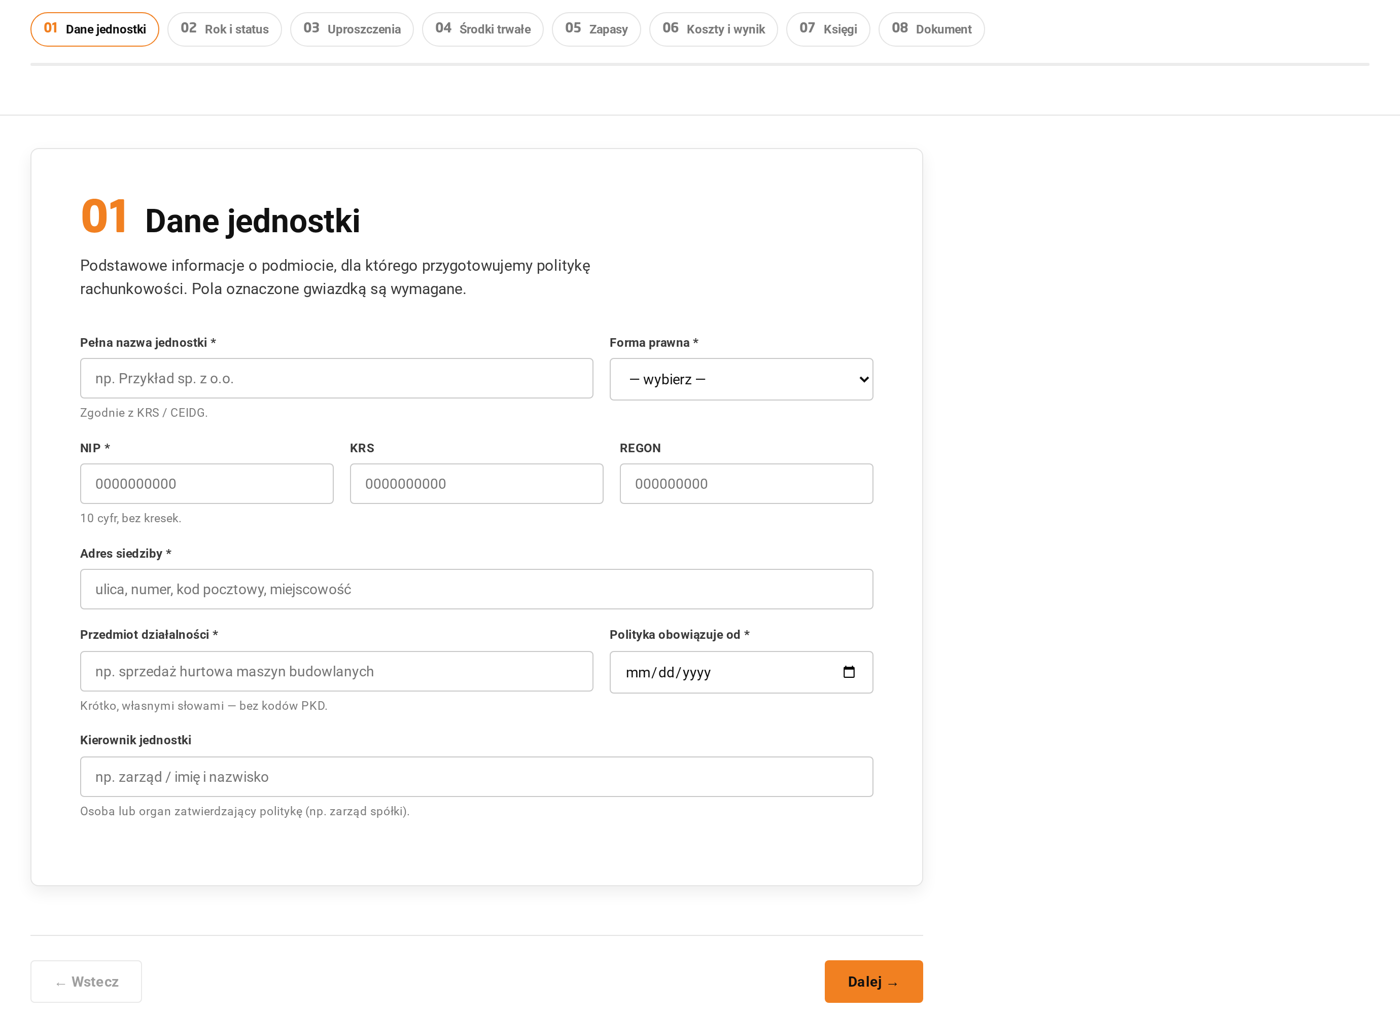Viewport: 1400px width, 1014px height.
Task: Focus the Pełna nazwa jednostki field
Action: tap(337, 378)
